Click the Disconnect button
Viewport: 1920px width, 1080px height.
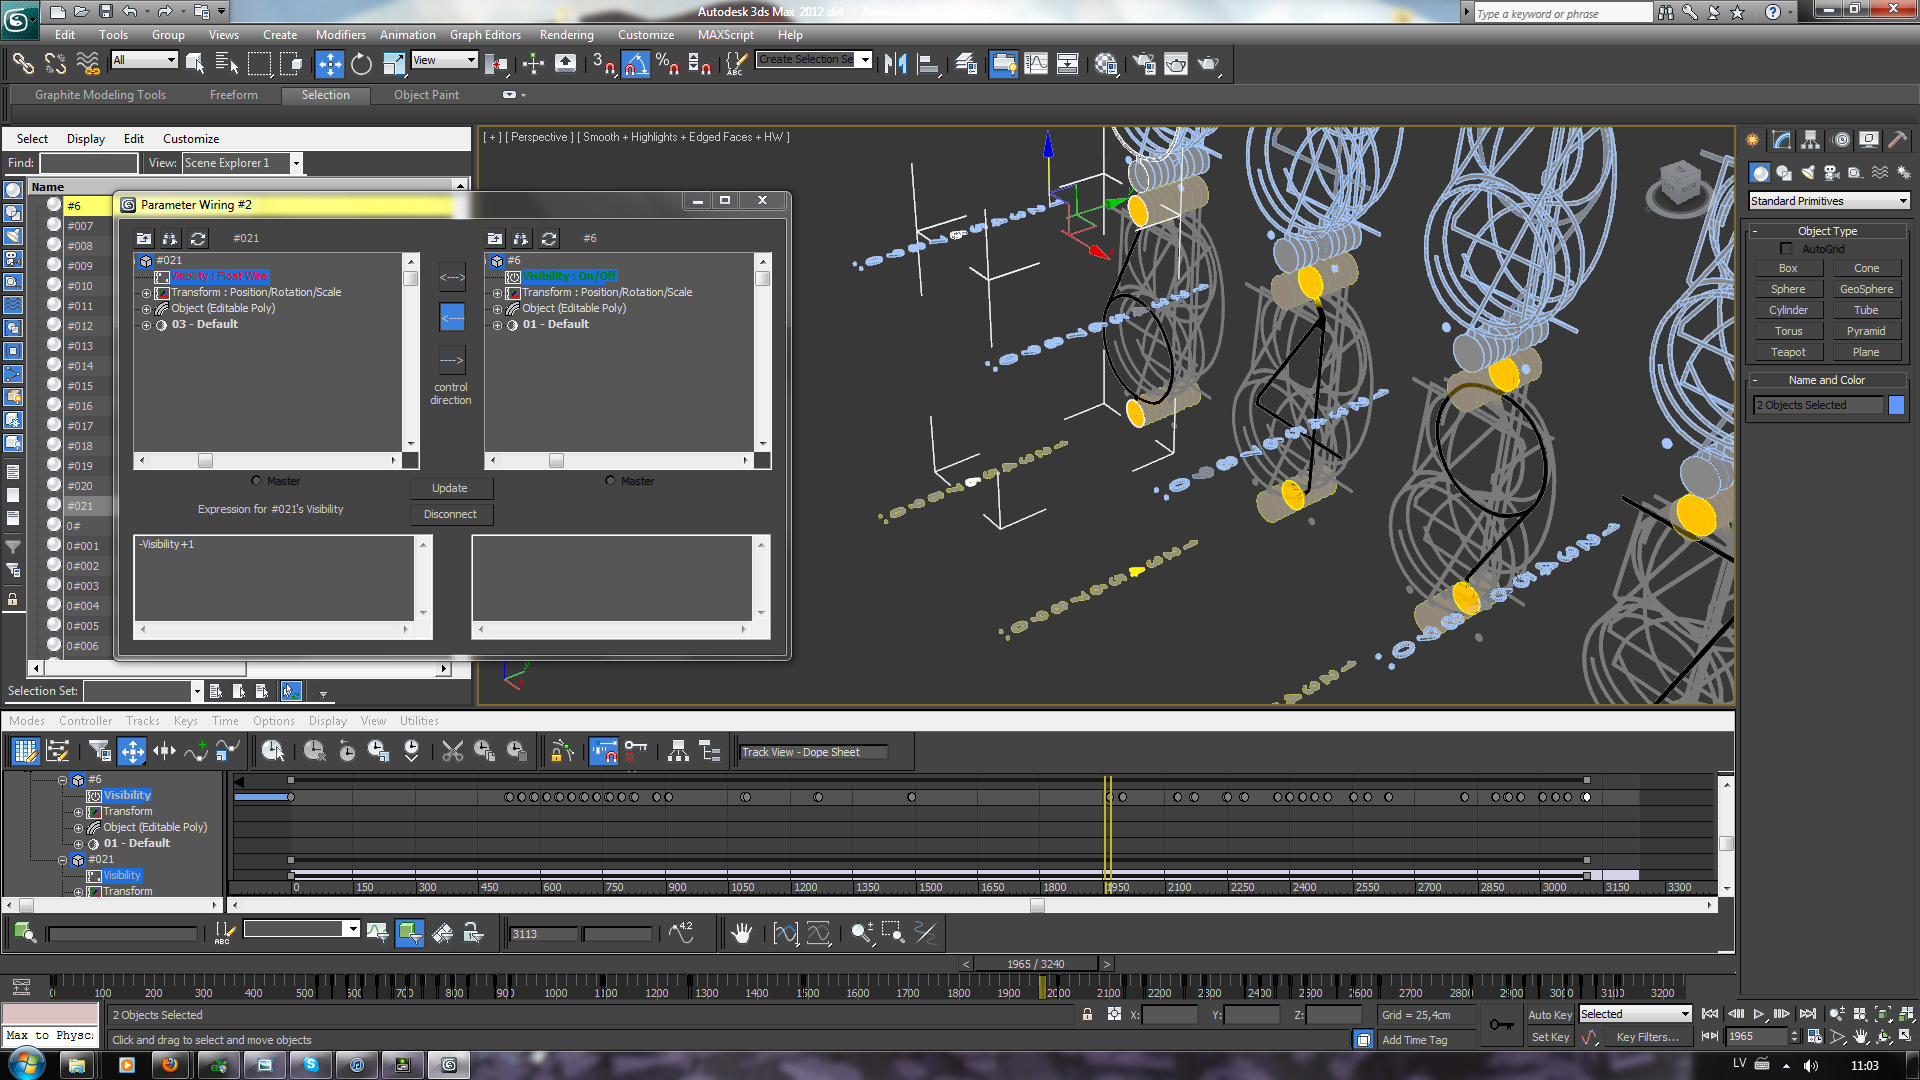(x=450, y=514)
